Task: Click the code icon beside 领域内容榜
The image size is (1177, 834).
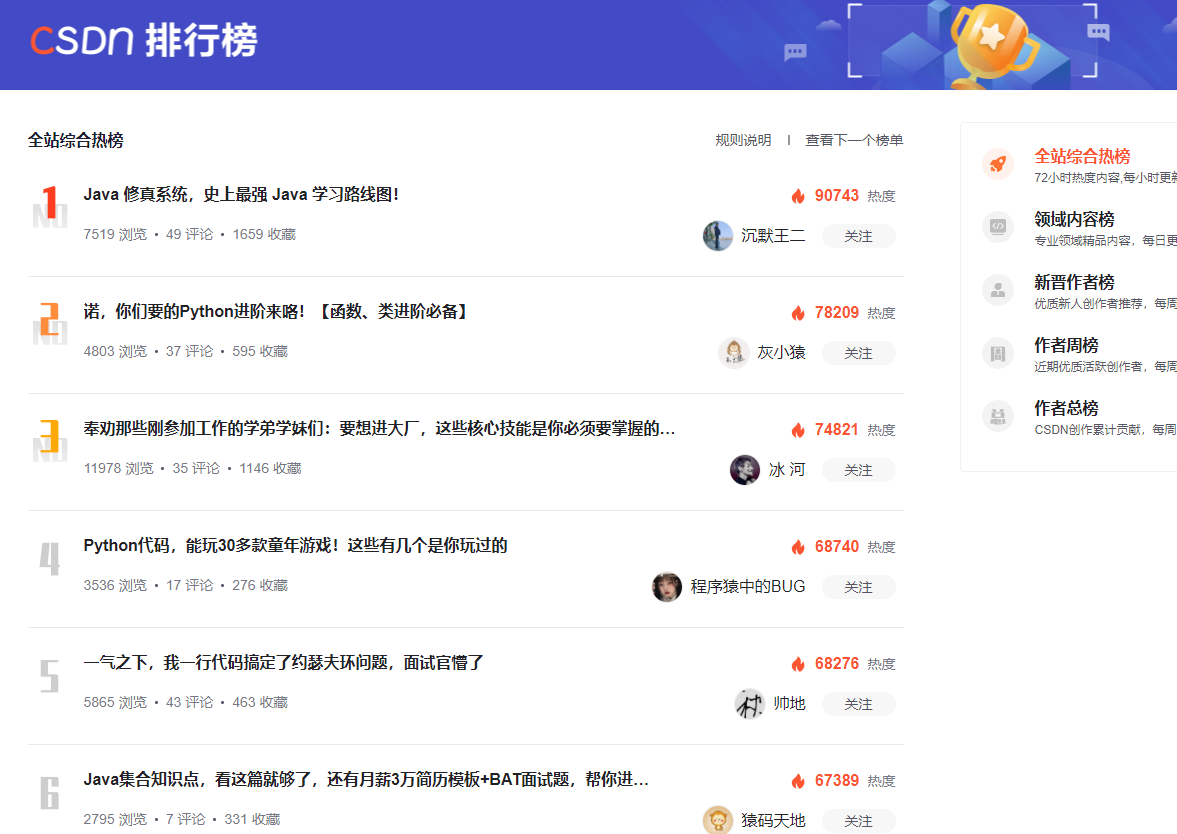Action: tap(998, 227)
